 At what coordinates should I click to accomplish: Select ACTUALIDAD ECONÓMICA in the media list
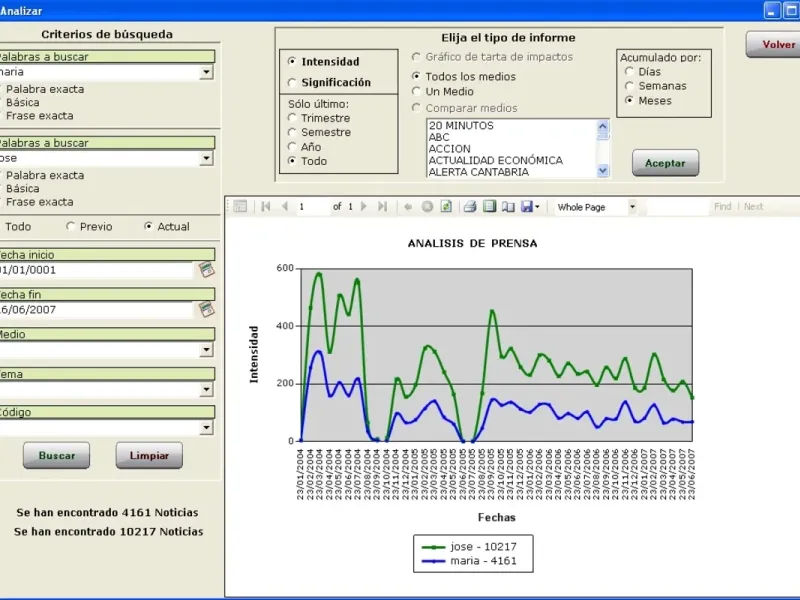tap(512, 161)
